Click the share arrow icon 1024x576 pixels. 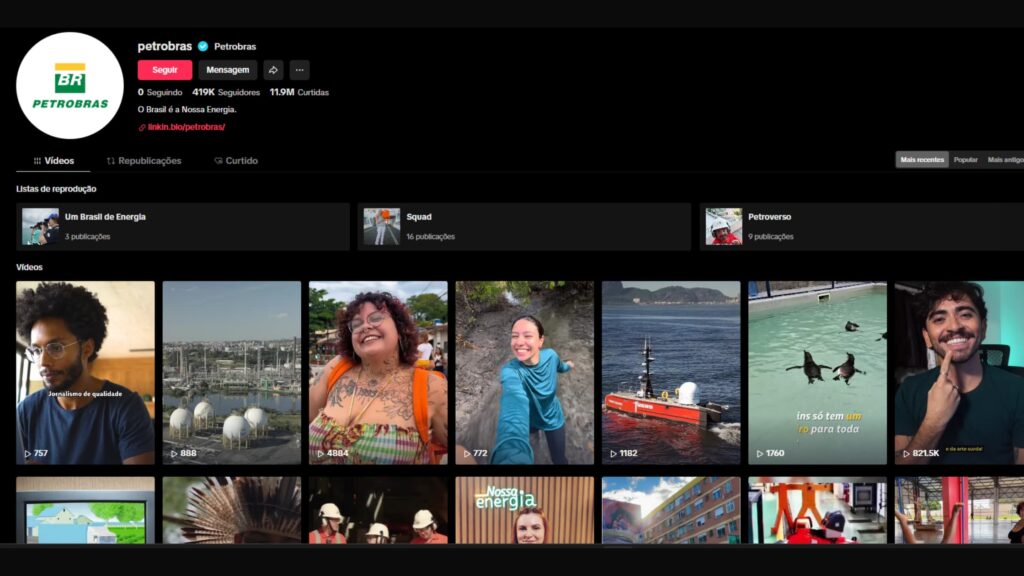coord(273,70)
